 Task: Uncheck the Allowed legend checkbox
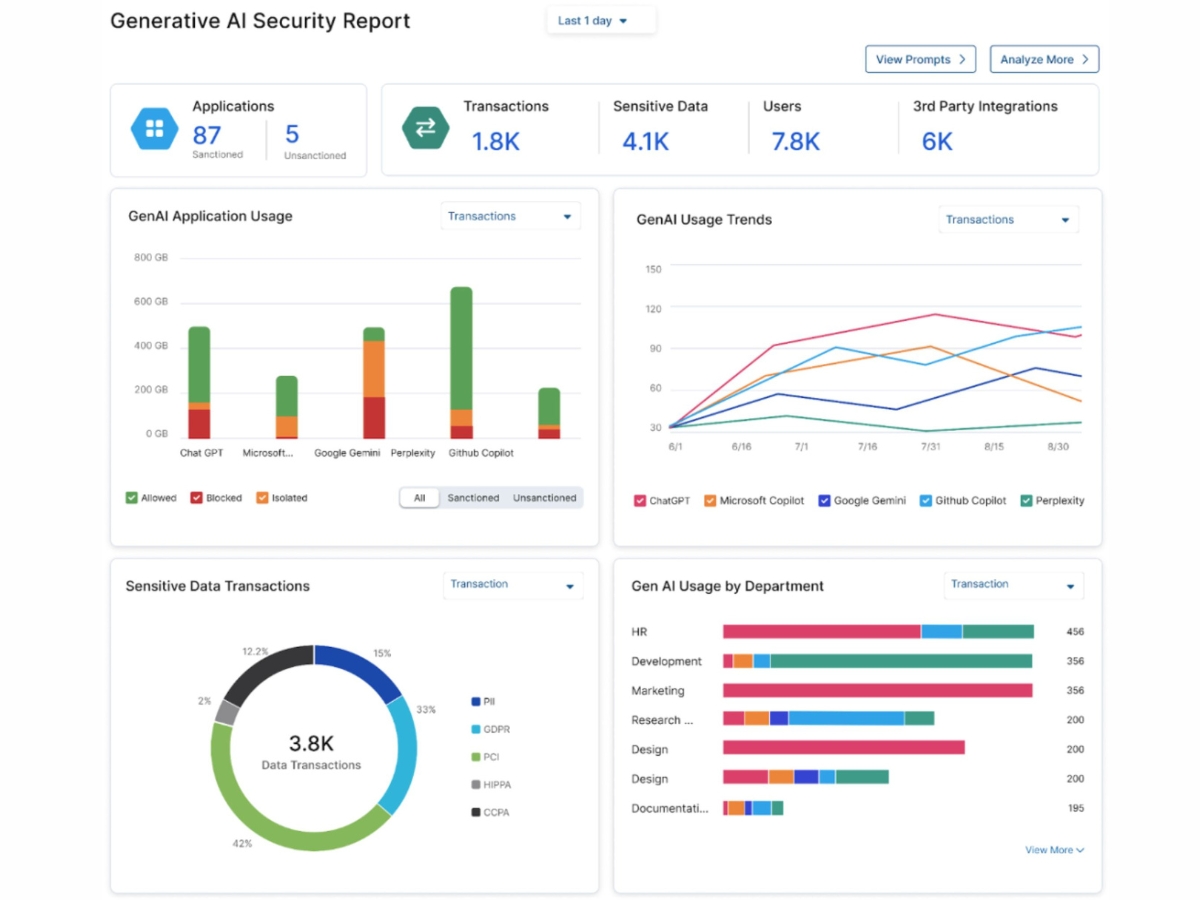tap(132, 498)
